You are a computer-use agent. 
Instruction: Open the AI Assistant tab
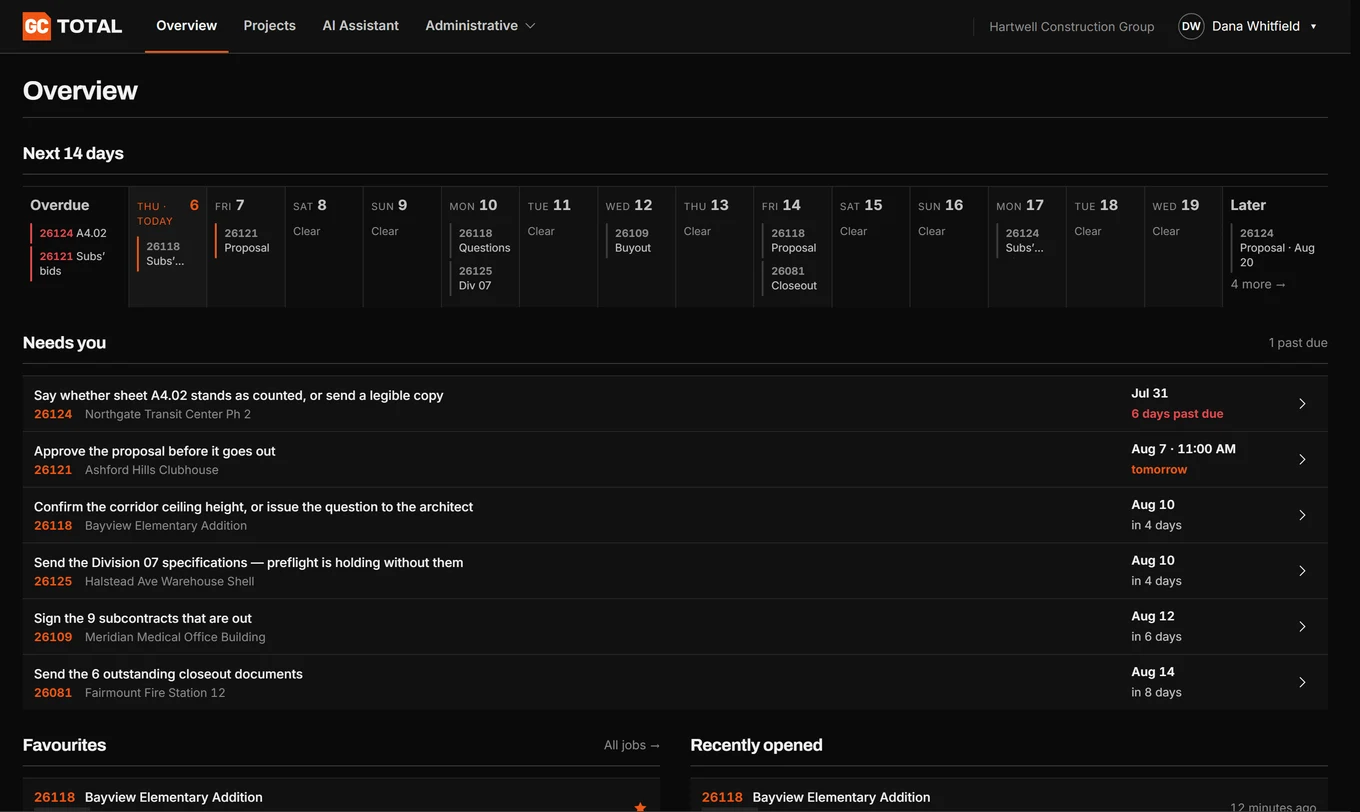[x=360, y=26]
